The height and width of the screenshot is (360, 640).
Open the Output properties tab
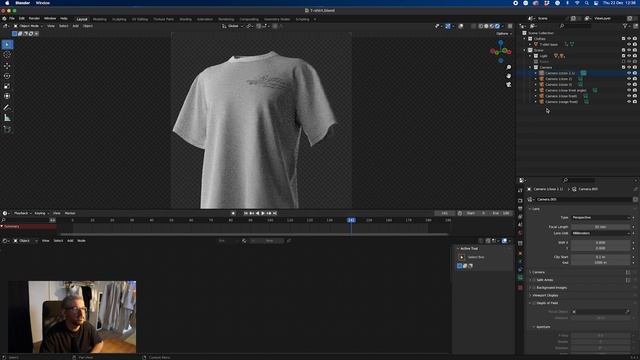click(520, 209)
